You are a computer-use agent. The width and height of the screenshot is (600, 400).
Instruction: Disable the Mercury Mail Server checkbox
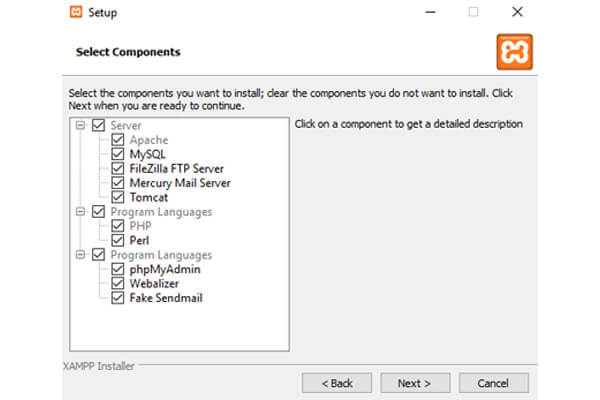point(117,183)
